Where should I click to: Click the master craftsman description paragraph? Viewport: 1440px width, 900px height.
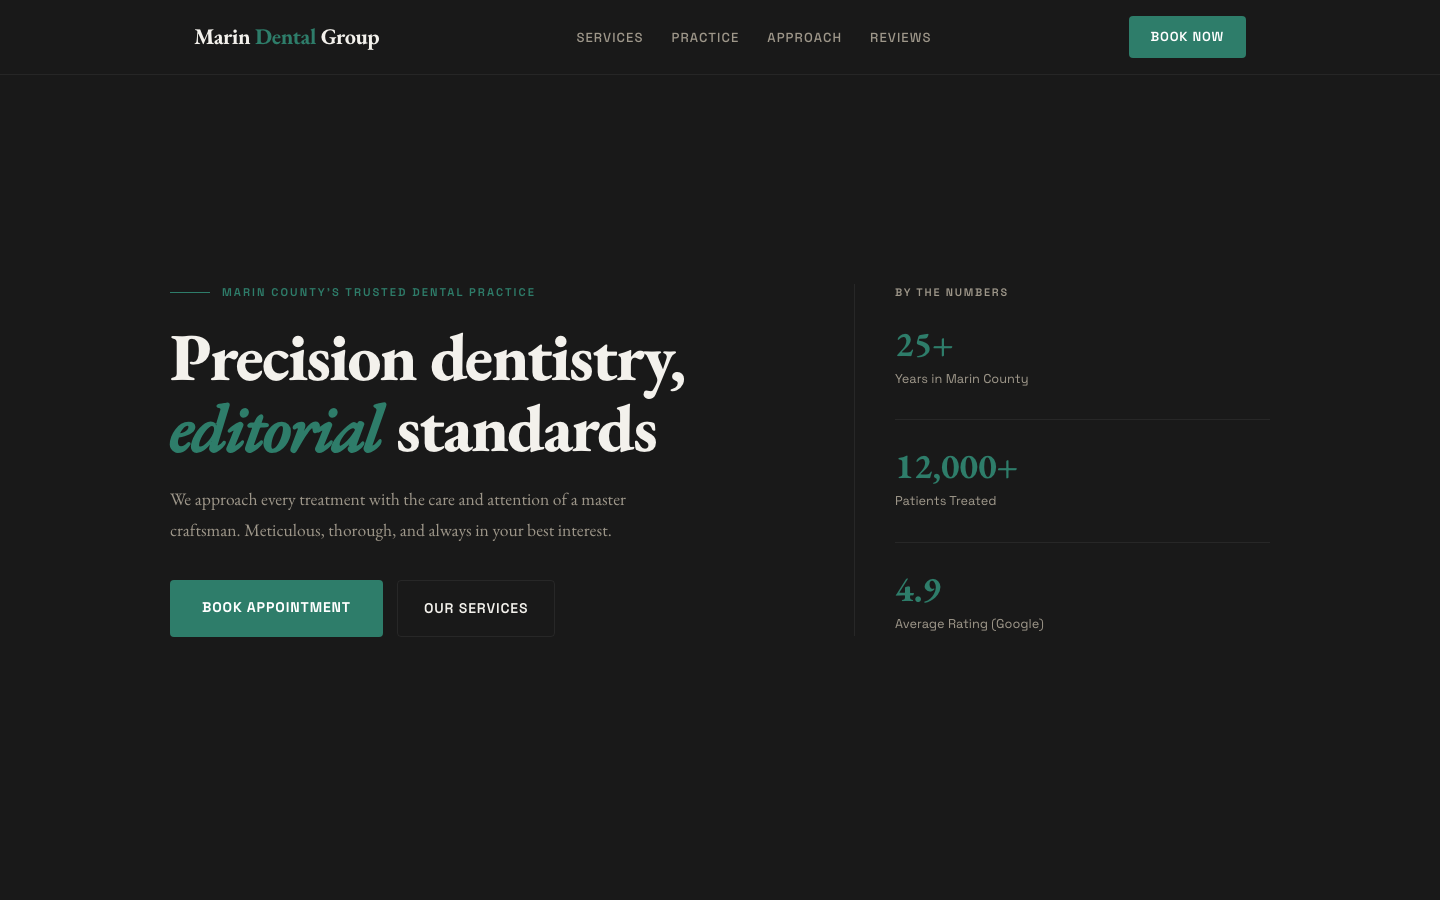click(398, 514)
